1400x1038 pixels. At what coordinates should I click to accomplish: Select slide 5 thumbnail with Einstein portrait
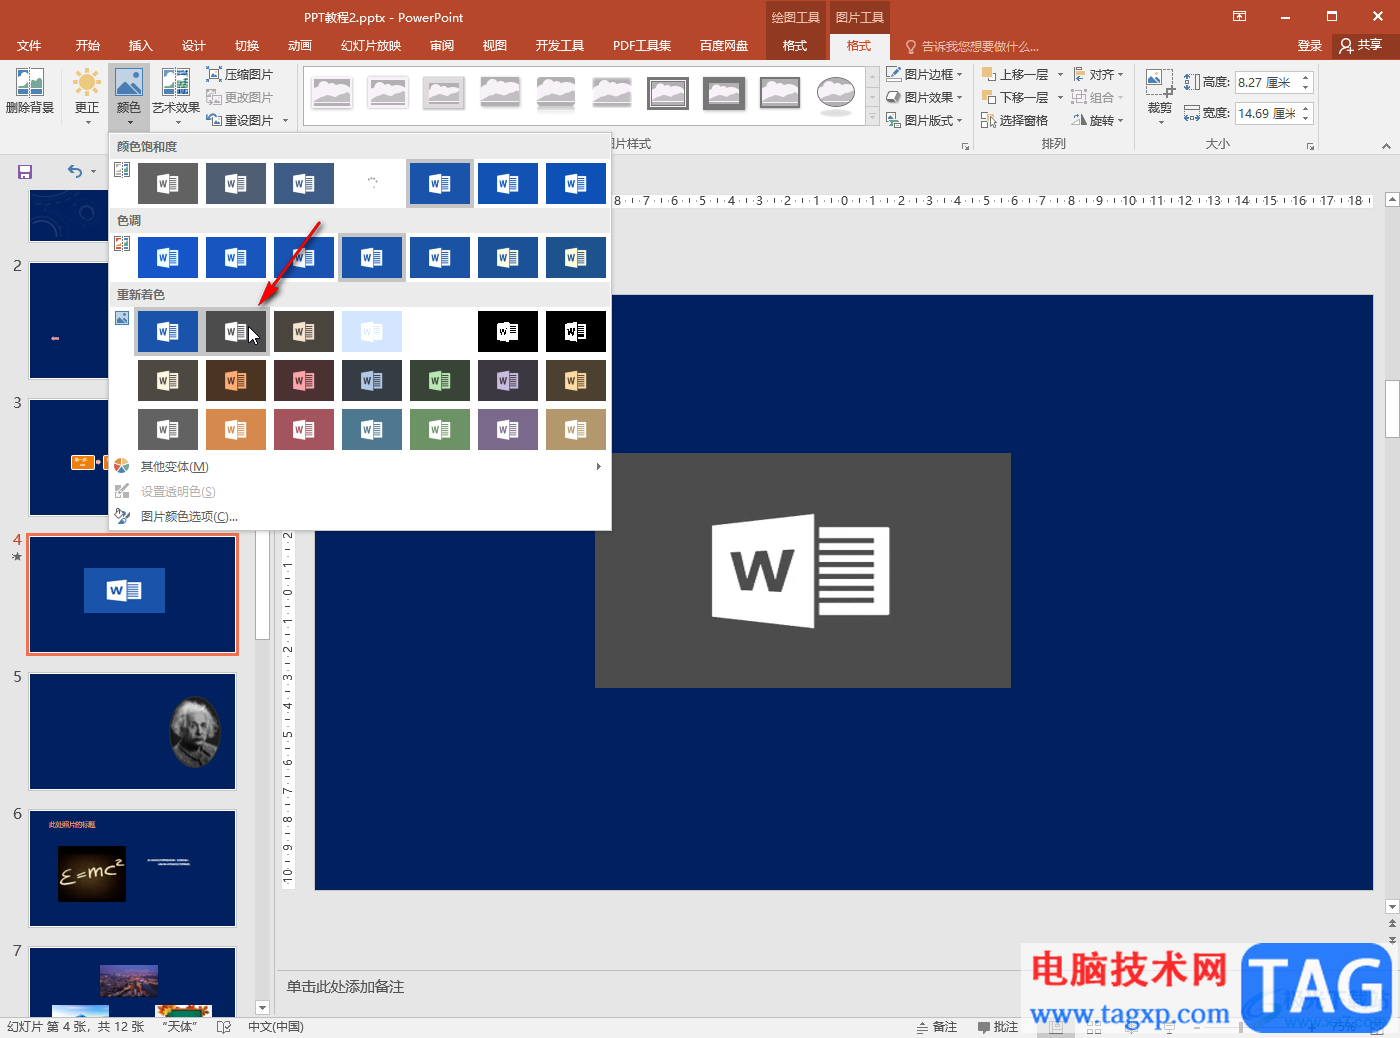click(x=133, y=731)
